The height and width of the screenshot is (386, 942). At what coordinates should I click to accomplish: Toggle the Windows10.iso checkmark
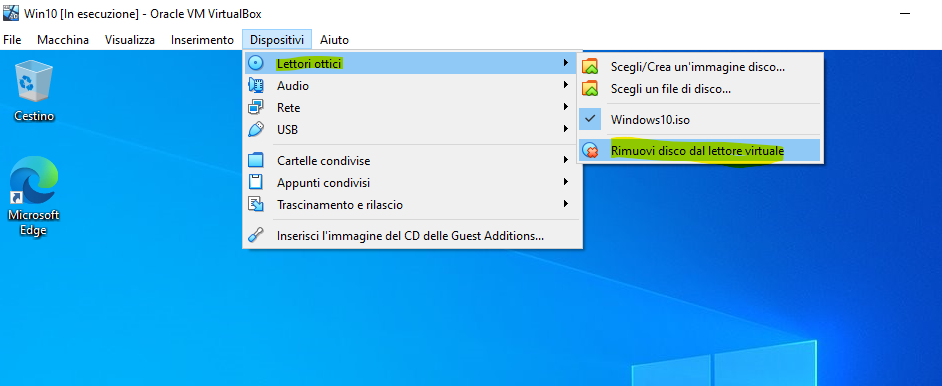coord(591,119)
